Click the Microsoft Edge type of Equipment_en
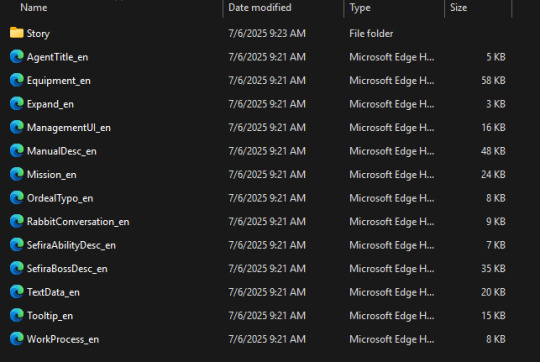This screenshot has height=362, width=540. [x=392, y=80]
